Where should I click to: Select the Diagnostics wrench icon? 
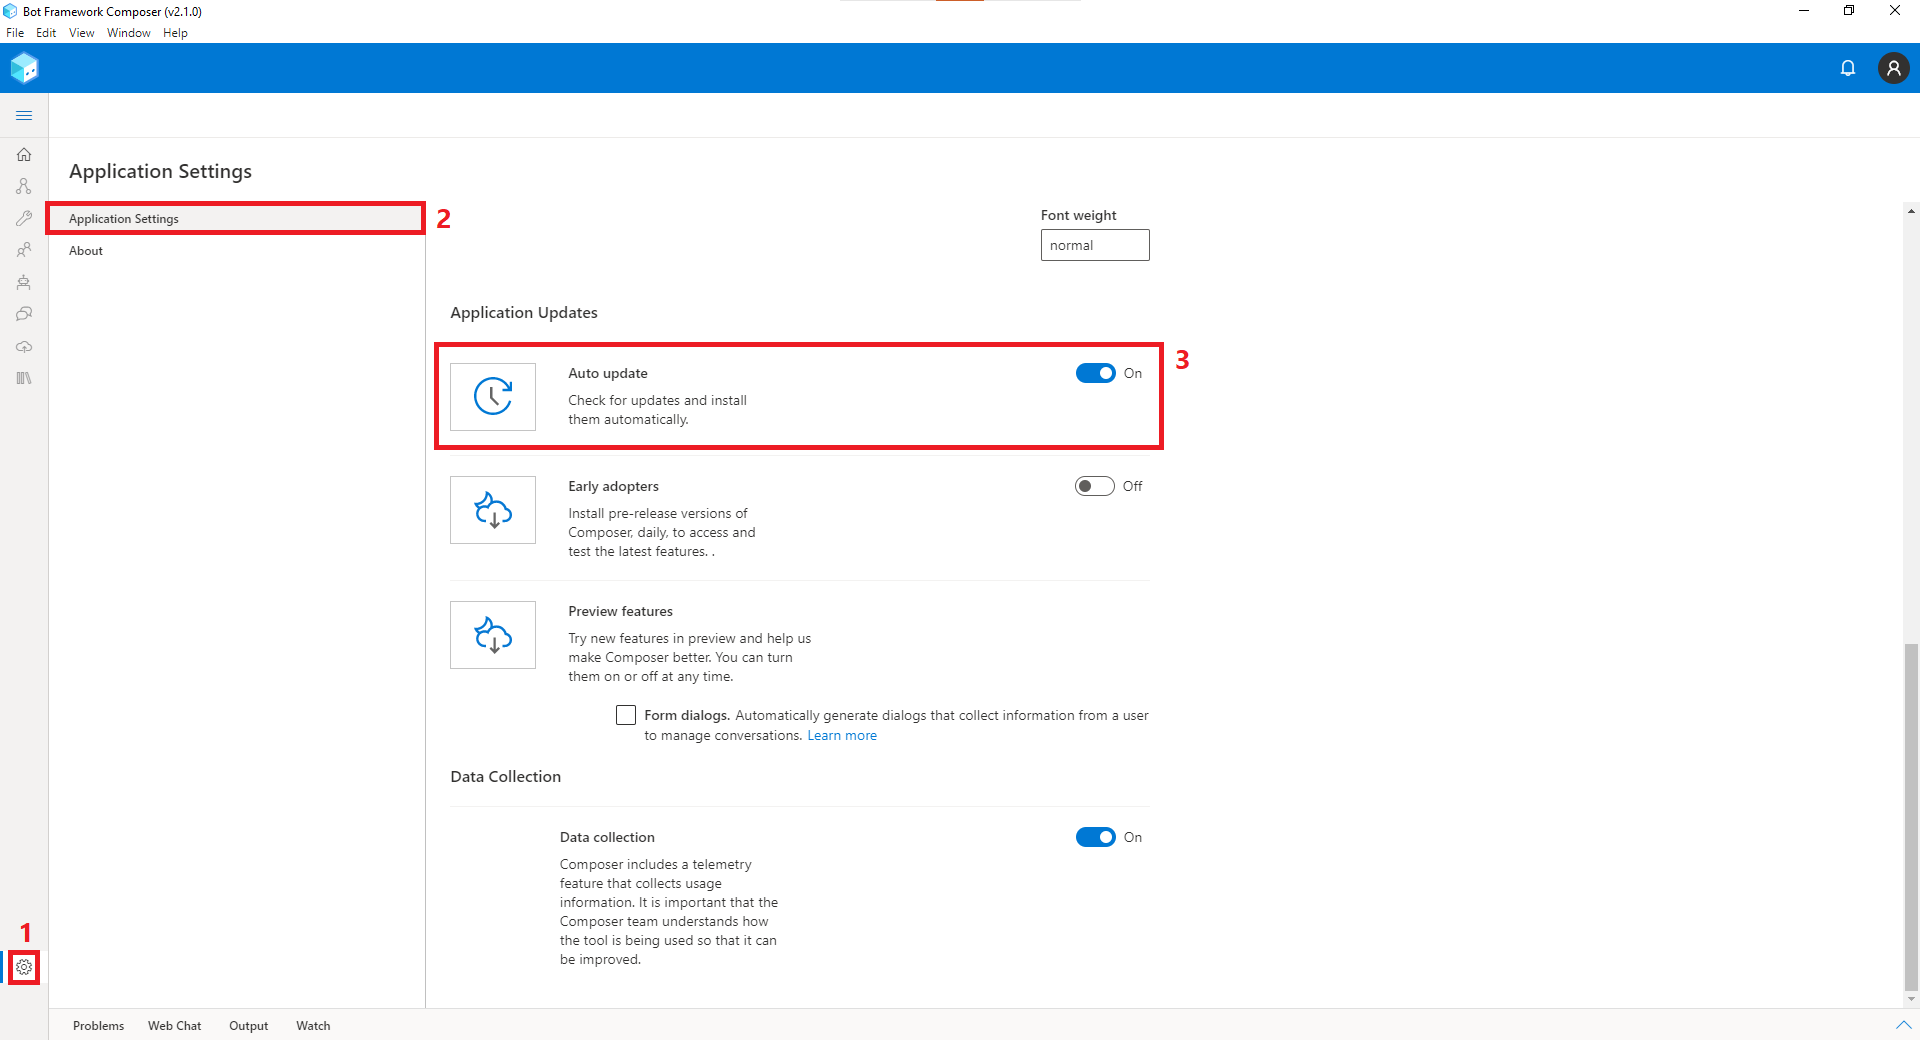click(x=24, y=218)
